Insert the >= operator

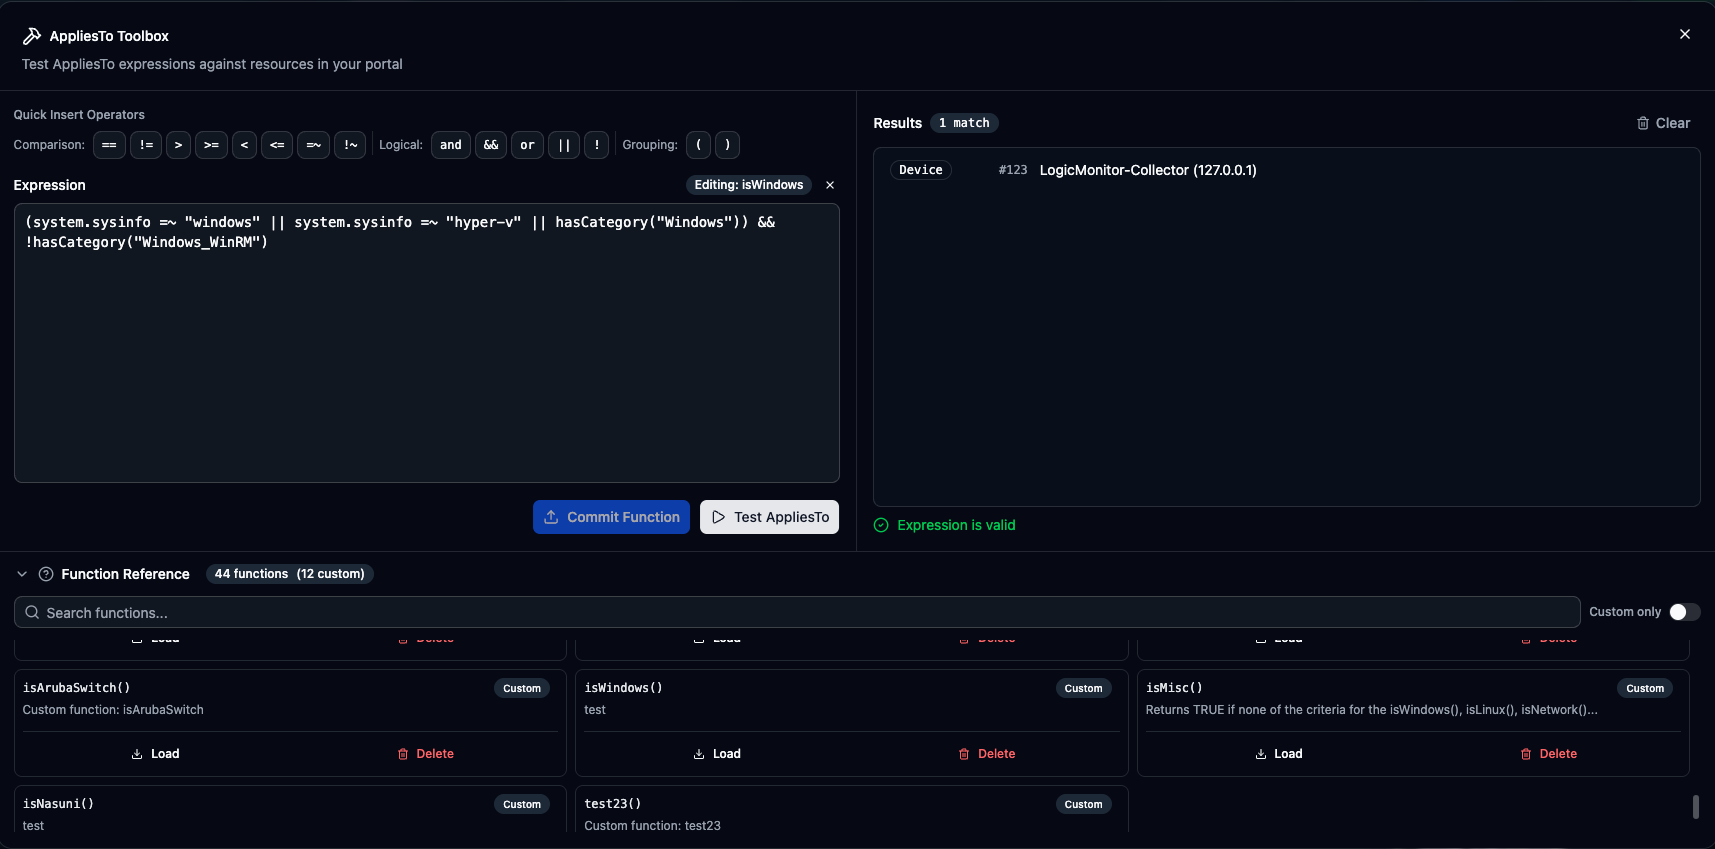pos(211,145)
